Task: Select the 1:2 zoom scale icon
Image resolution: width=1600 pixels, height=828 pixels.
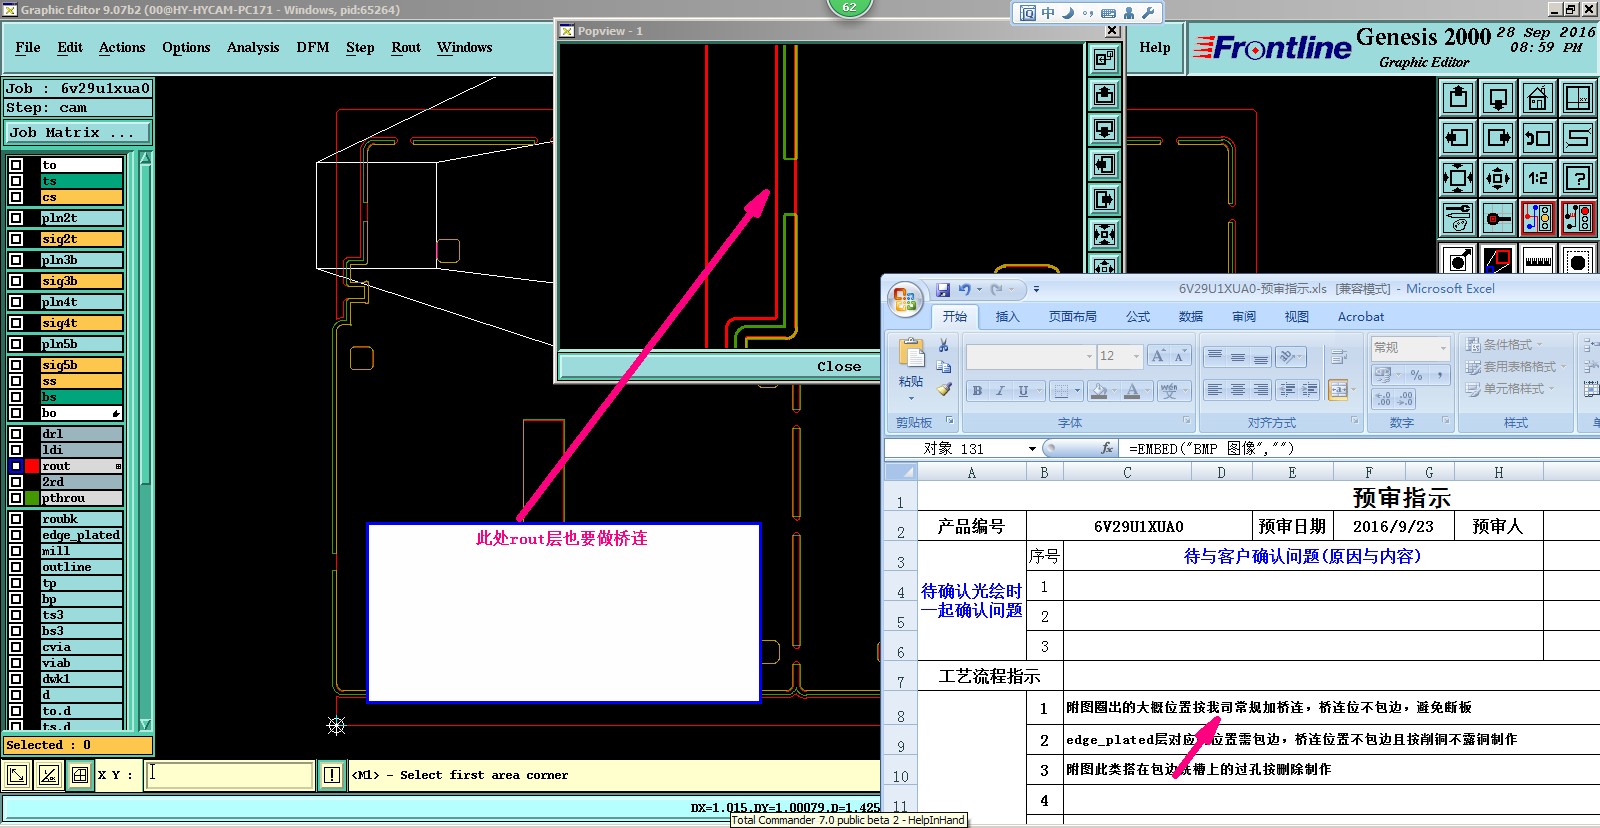Action: click(x=1537, y=178)
